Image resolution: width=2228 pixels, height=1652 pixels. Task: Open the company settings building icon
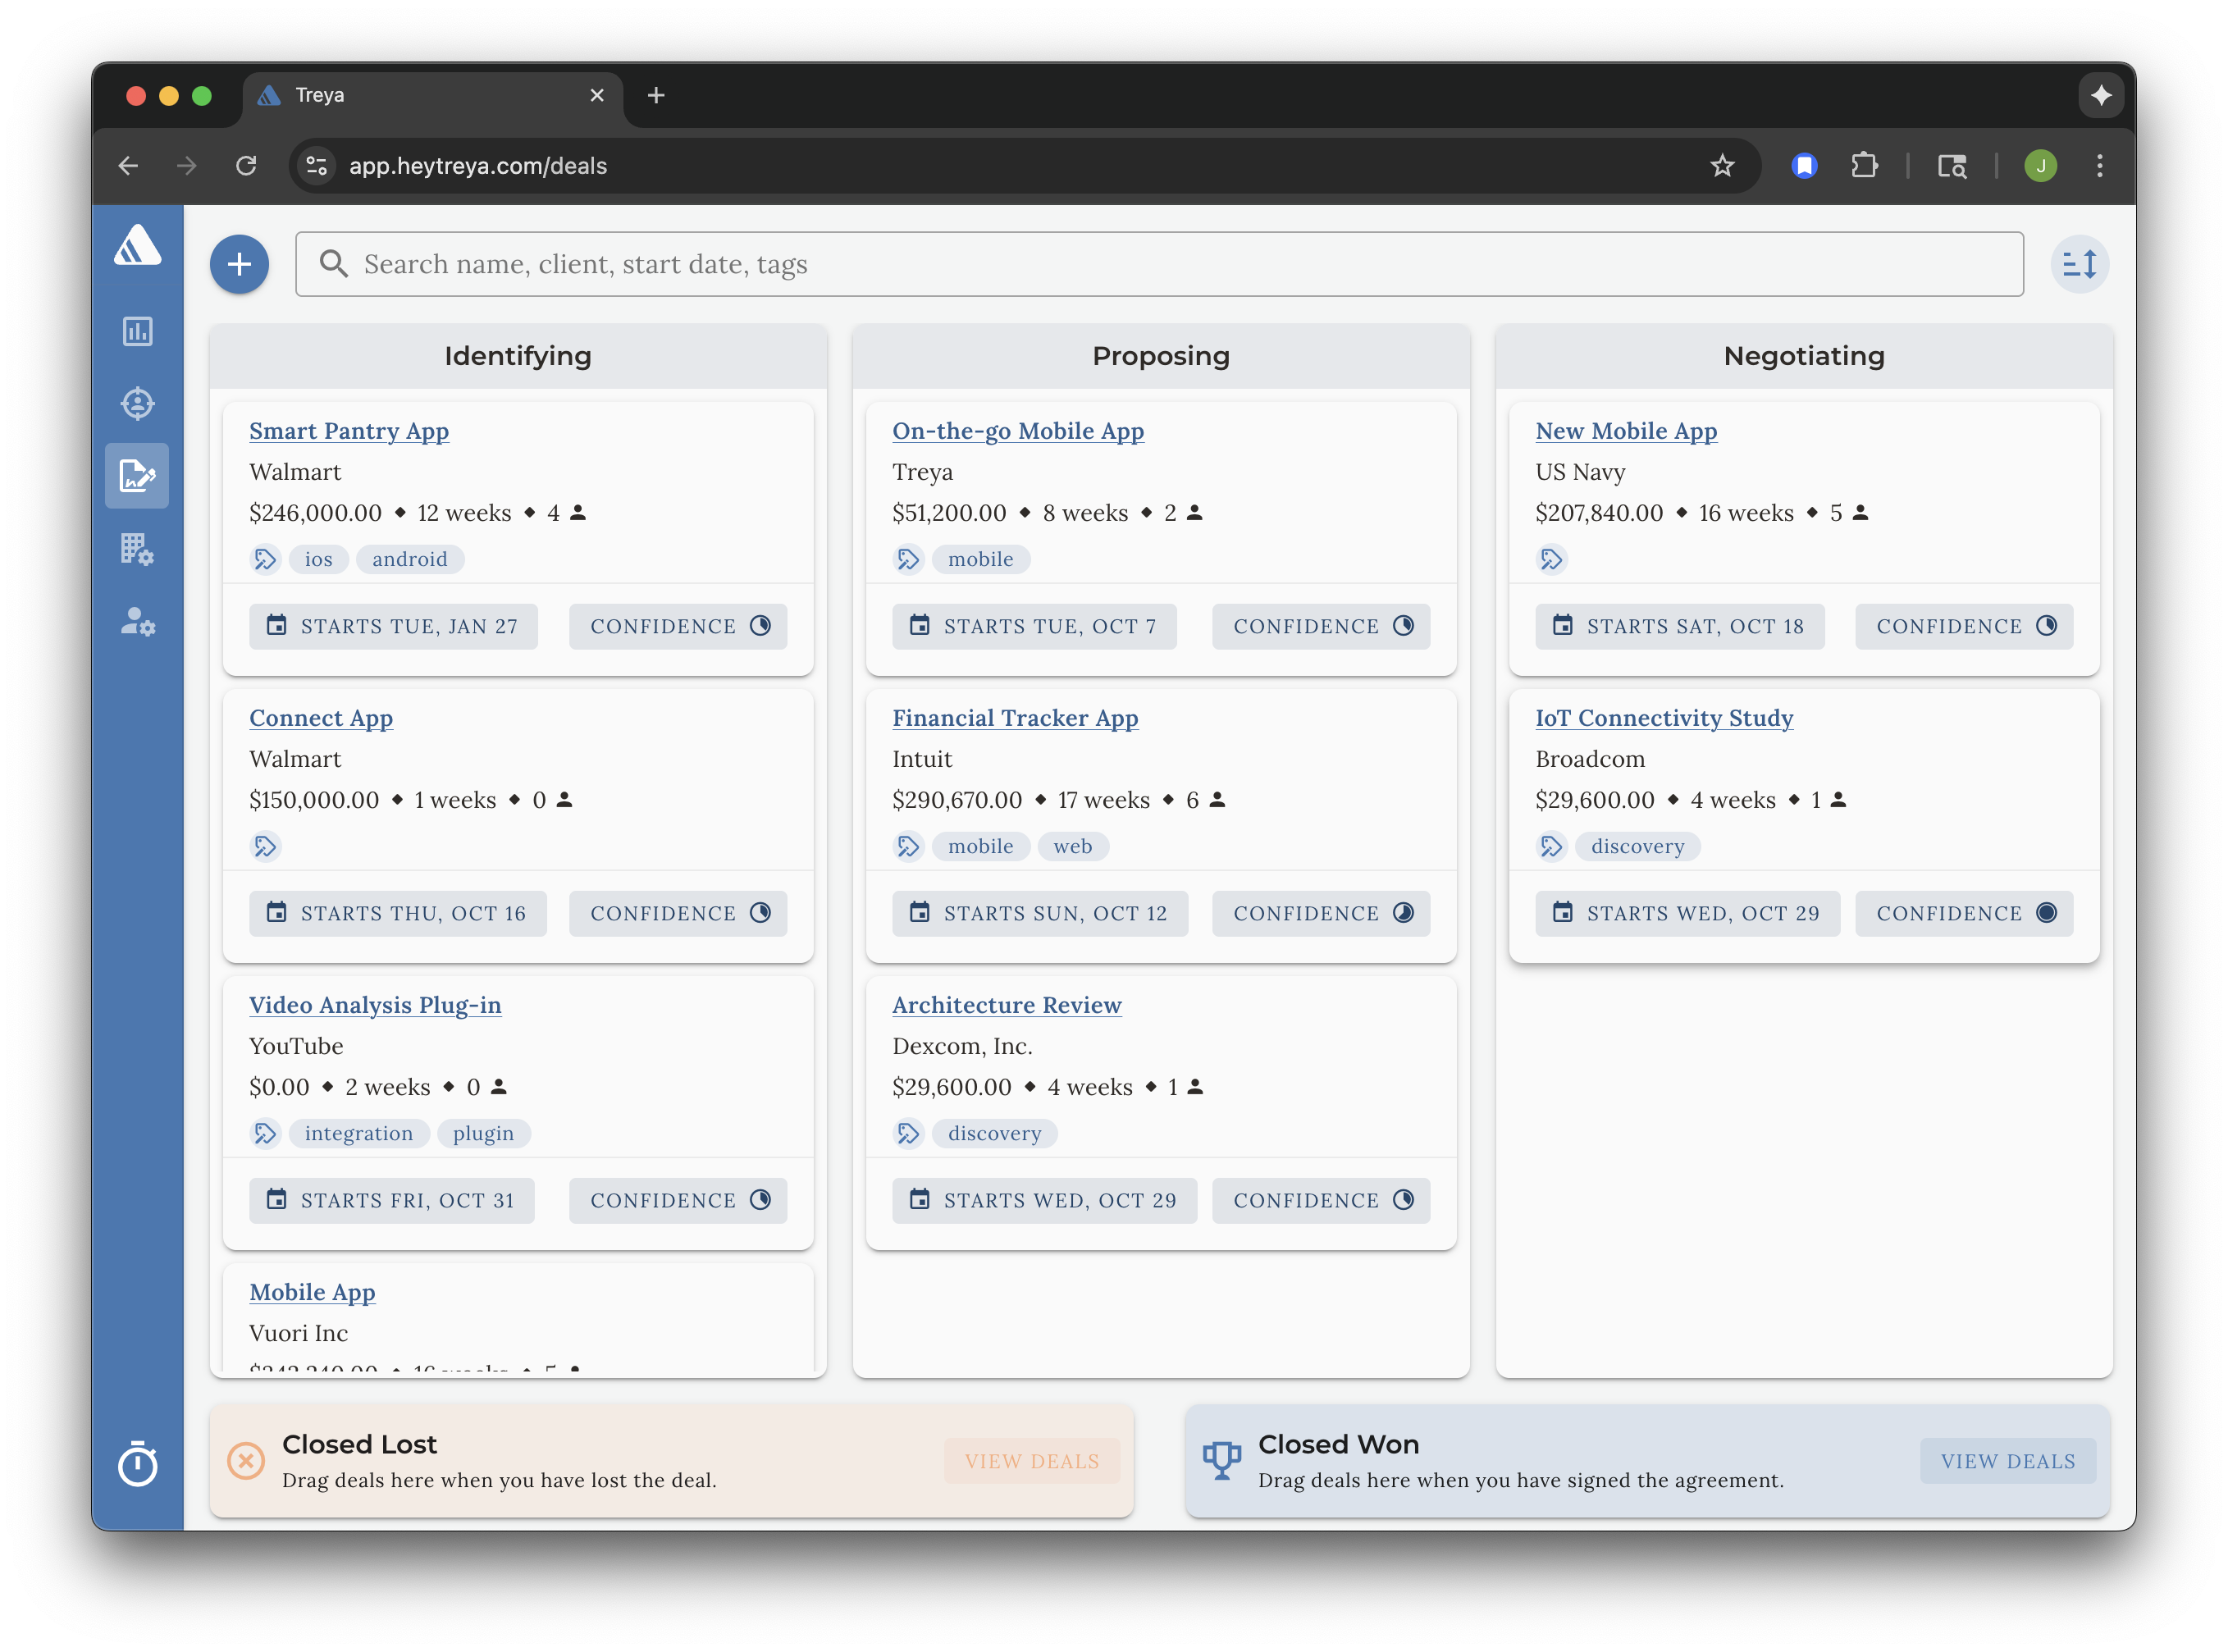[x=137, y=548]
